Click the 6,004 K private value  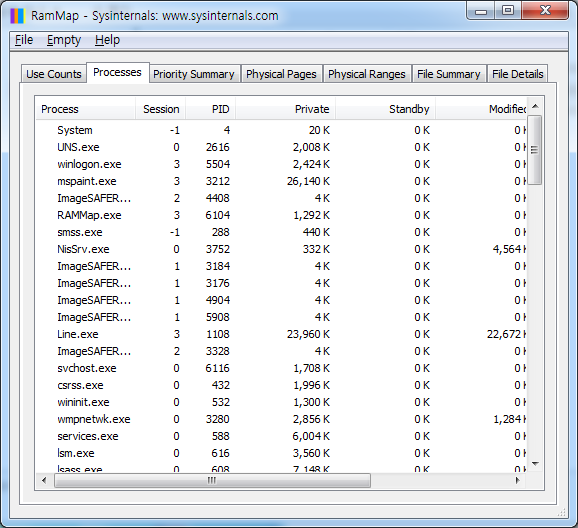(311, 436)
